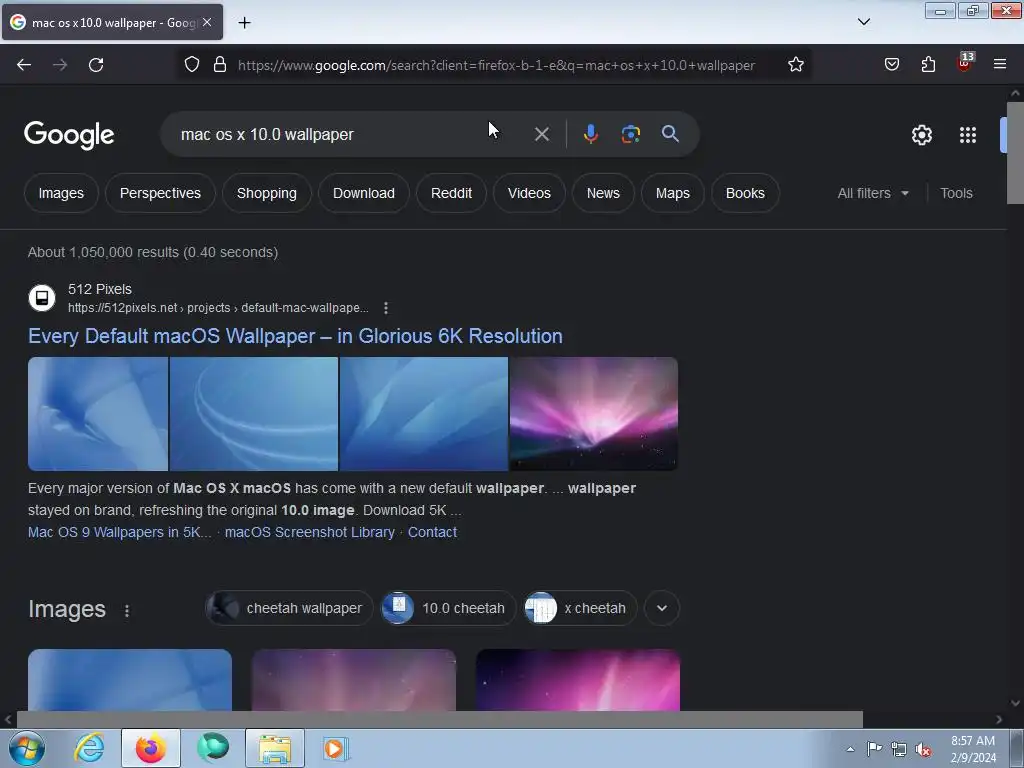Switch to Books results

click(745, 193)
